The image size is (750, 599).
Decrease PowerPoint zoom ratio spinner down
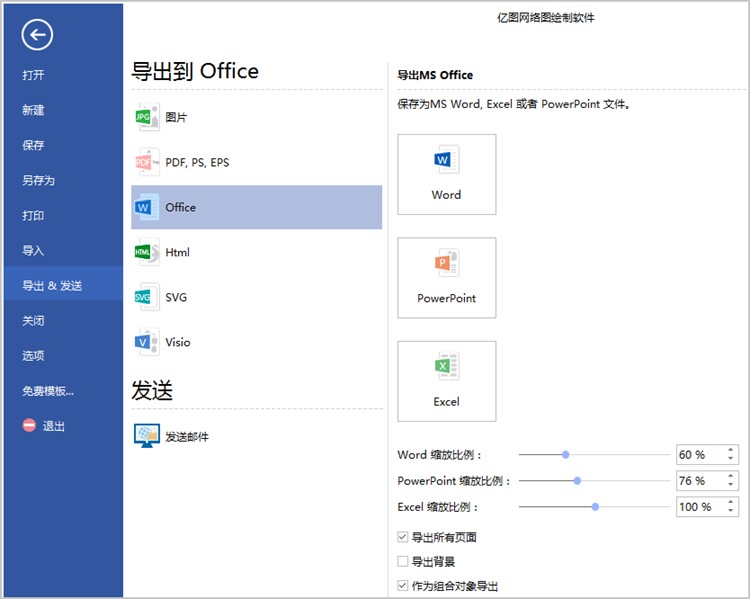tap(730, 484)
